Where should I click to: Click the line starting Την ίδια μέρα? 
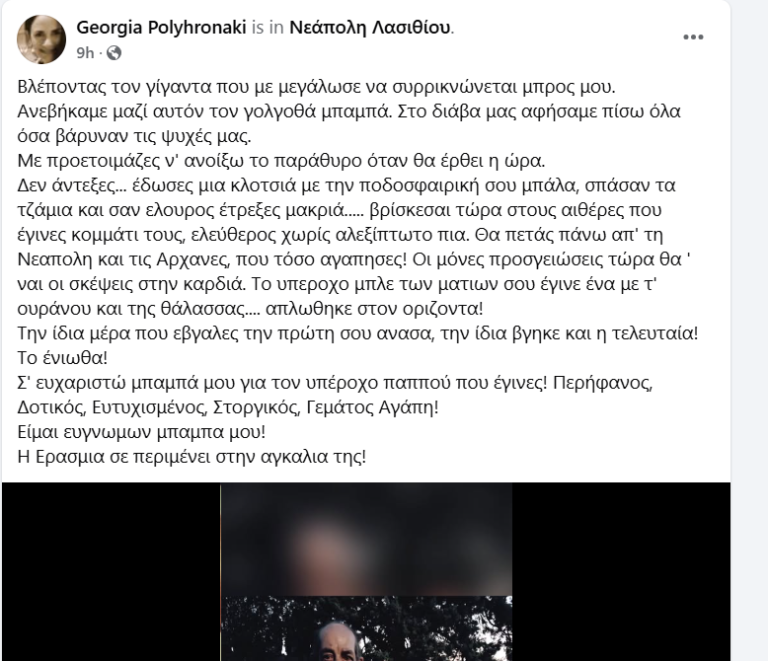[358, 333]
